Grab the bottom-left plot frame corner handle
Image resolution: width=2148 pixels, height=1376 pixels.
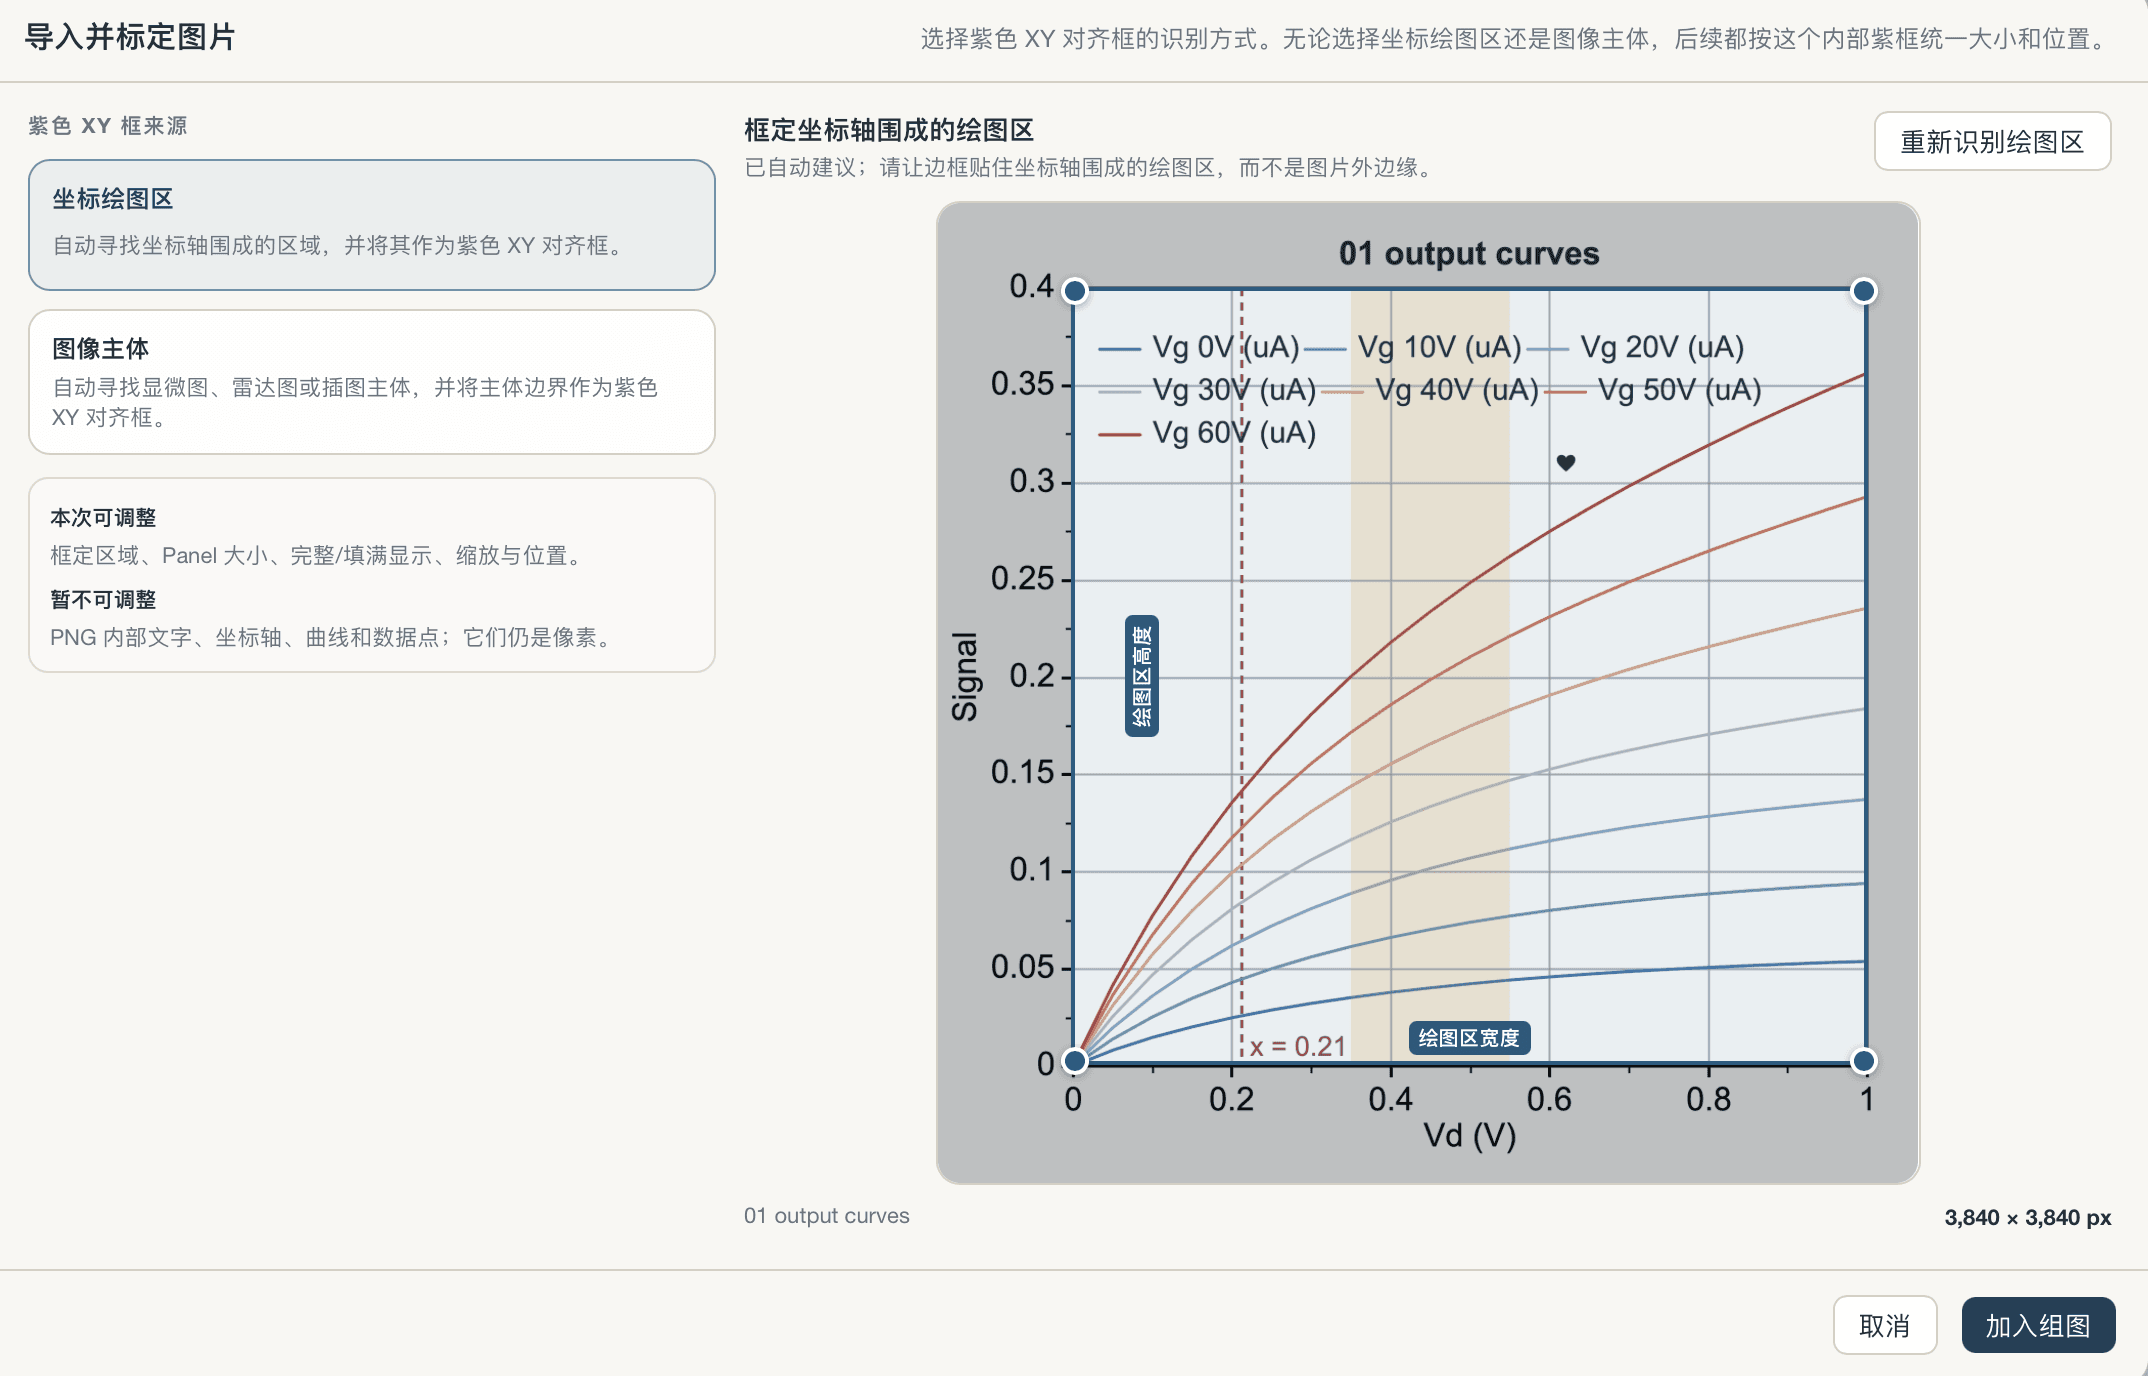[1075, 1061]
